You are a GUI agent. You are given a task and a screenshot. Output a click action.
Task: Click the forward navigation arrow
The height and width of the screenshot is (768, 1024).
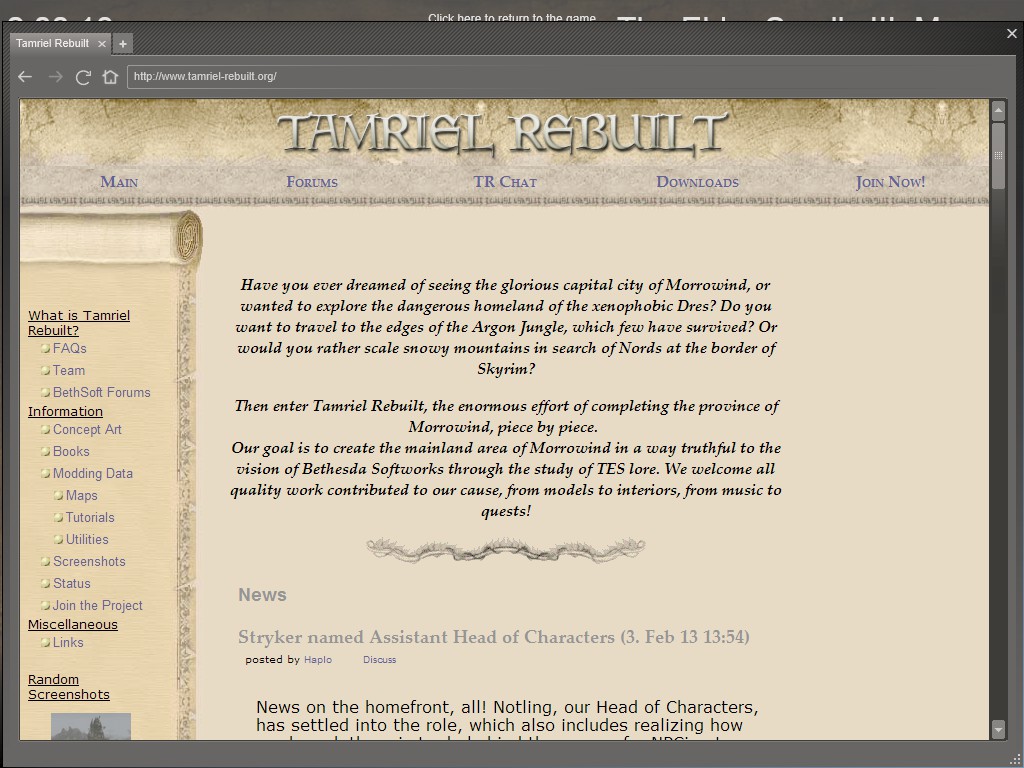[x=56, y=77]
